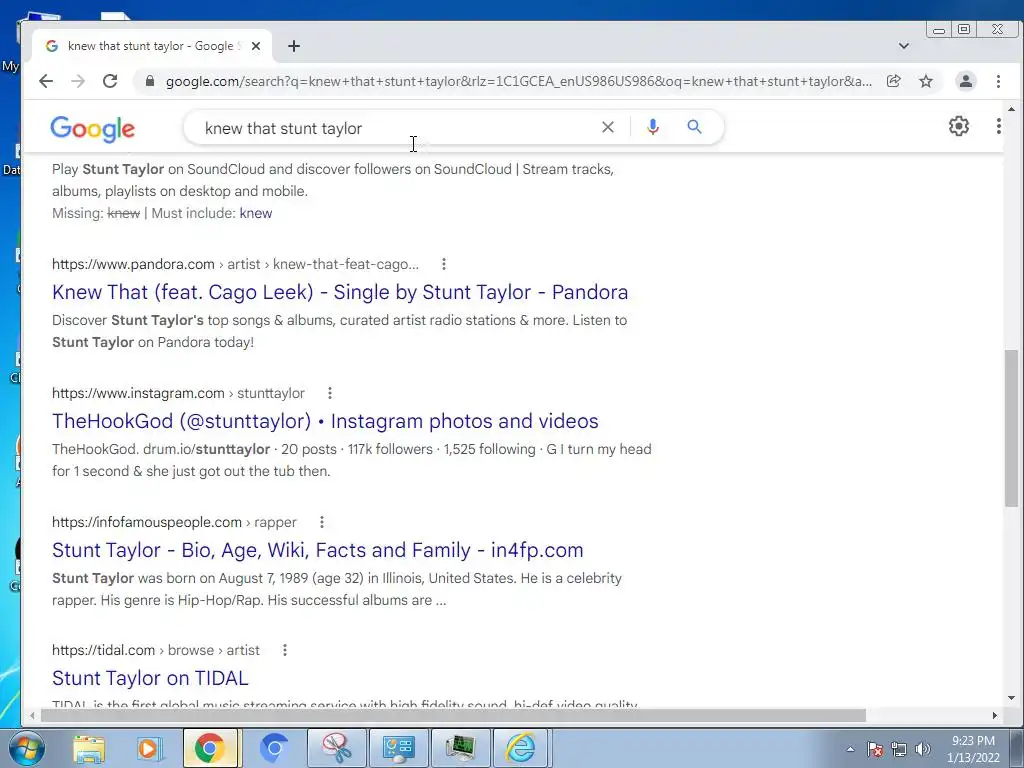This screenshot has height=768, width=1024.
Task: Close the 'knew that stunt taylor' tab
Action: (x=256, y=46)
